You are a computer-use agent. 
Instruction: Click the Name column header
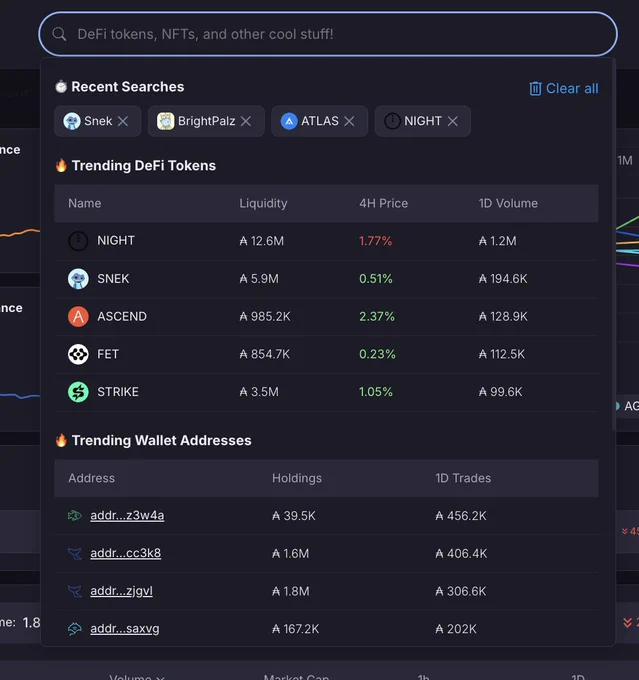coord(85,203)
